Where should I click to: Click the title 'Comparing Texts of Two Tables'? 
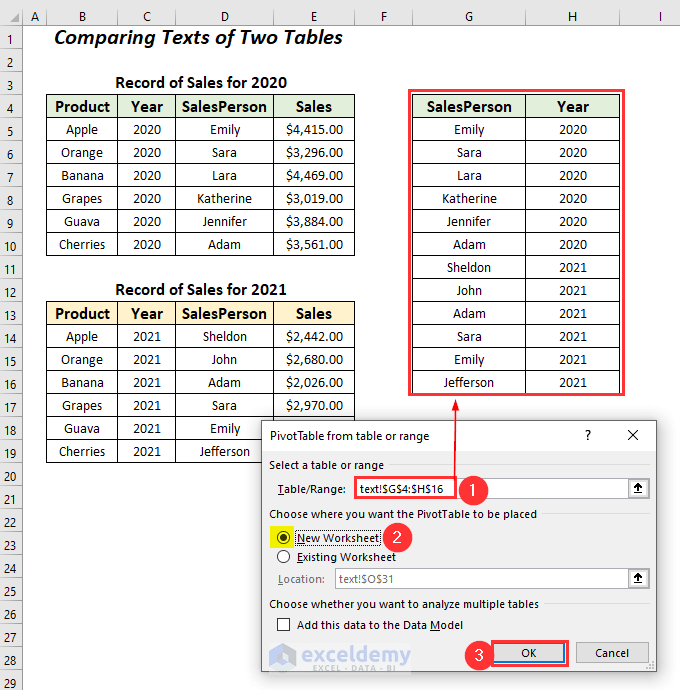tap(198, 38)
